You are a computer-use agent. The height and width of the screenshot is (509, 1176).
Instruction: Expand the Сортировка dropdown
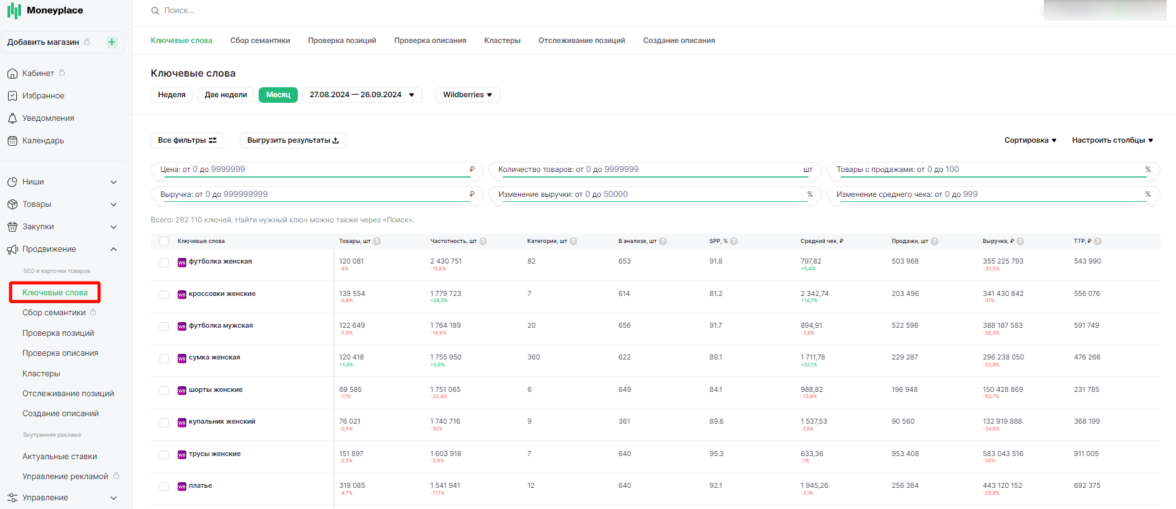[1030, 141]
